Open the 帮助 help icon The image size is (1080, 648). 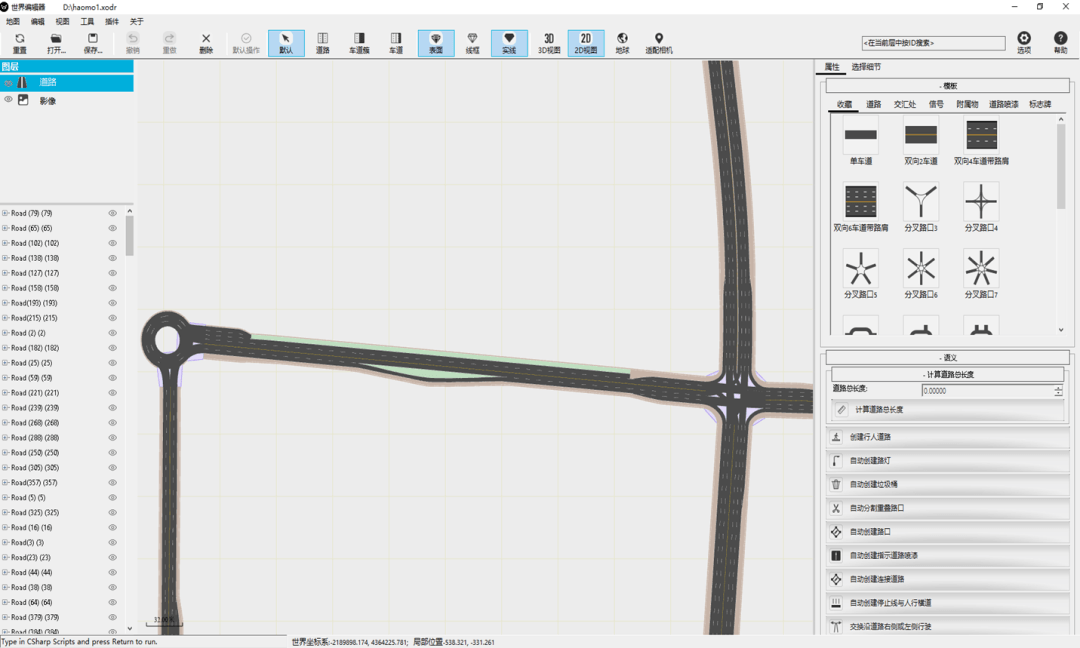point(1060,43)
